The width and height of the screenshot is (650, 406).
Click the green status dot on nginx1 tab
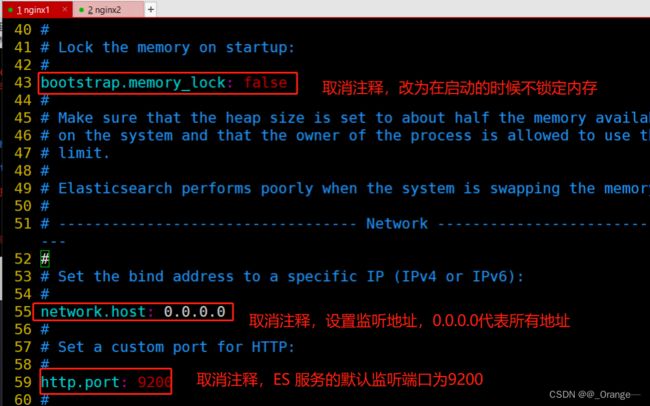pyautogui.click(x=10, y=10)
